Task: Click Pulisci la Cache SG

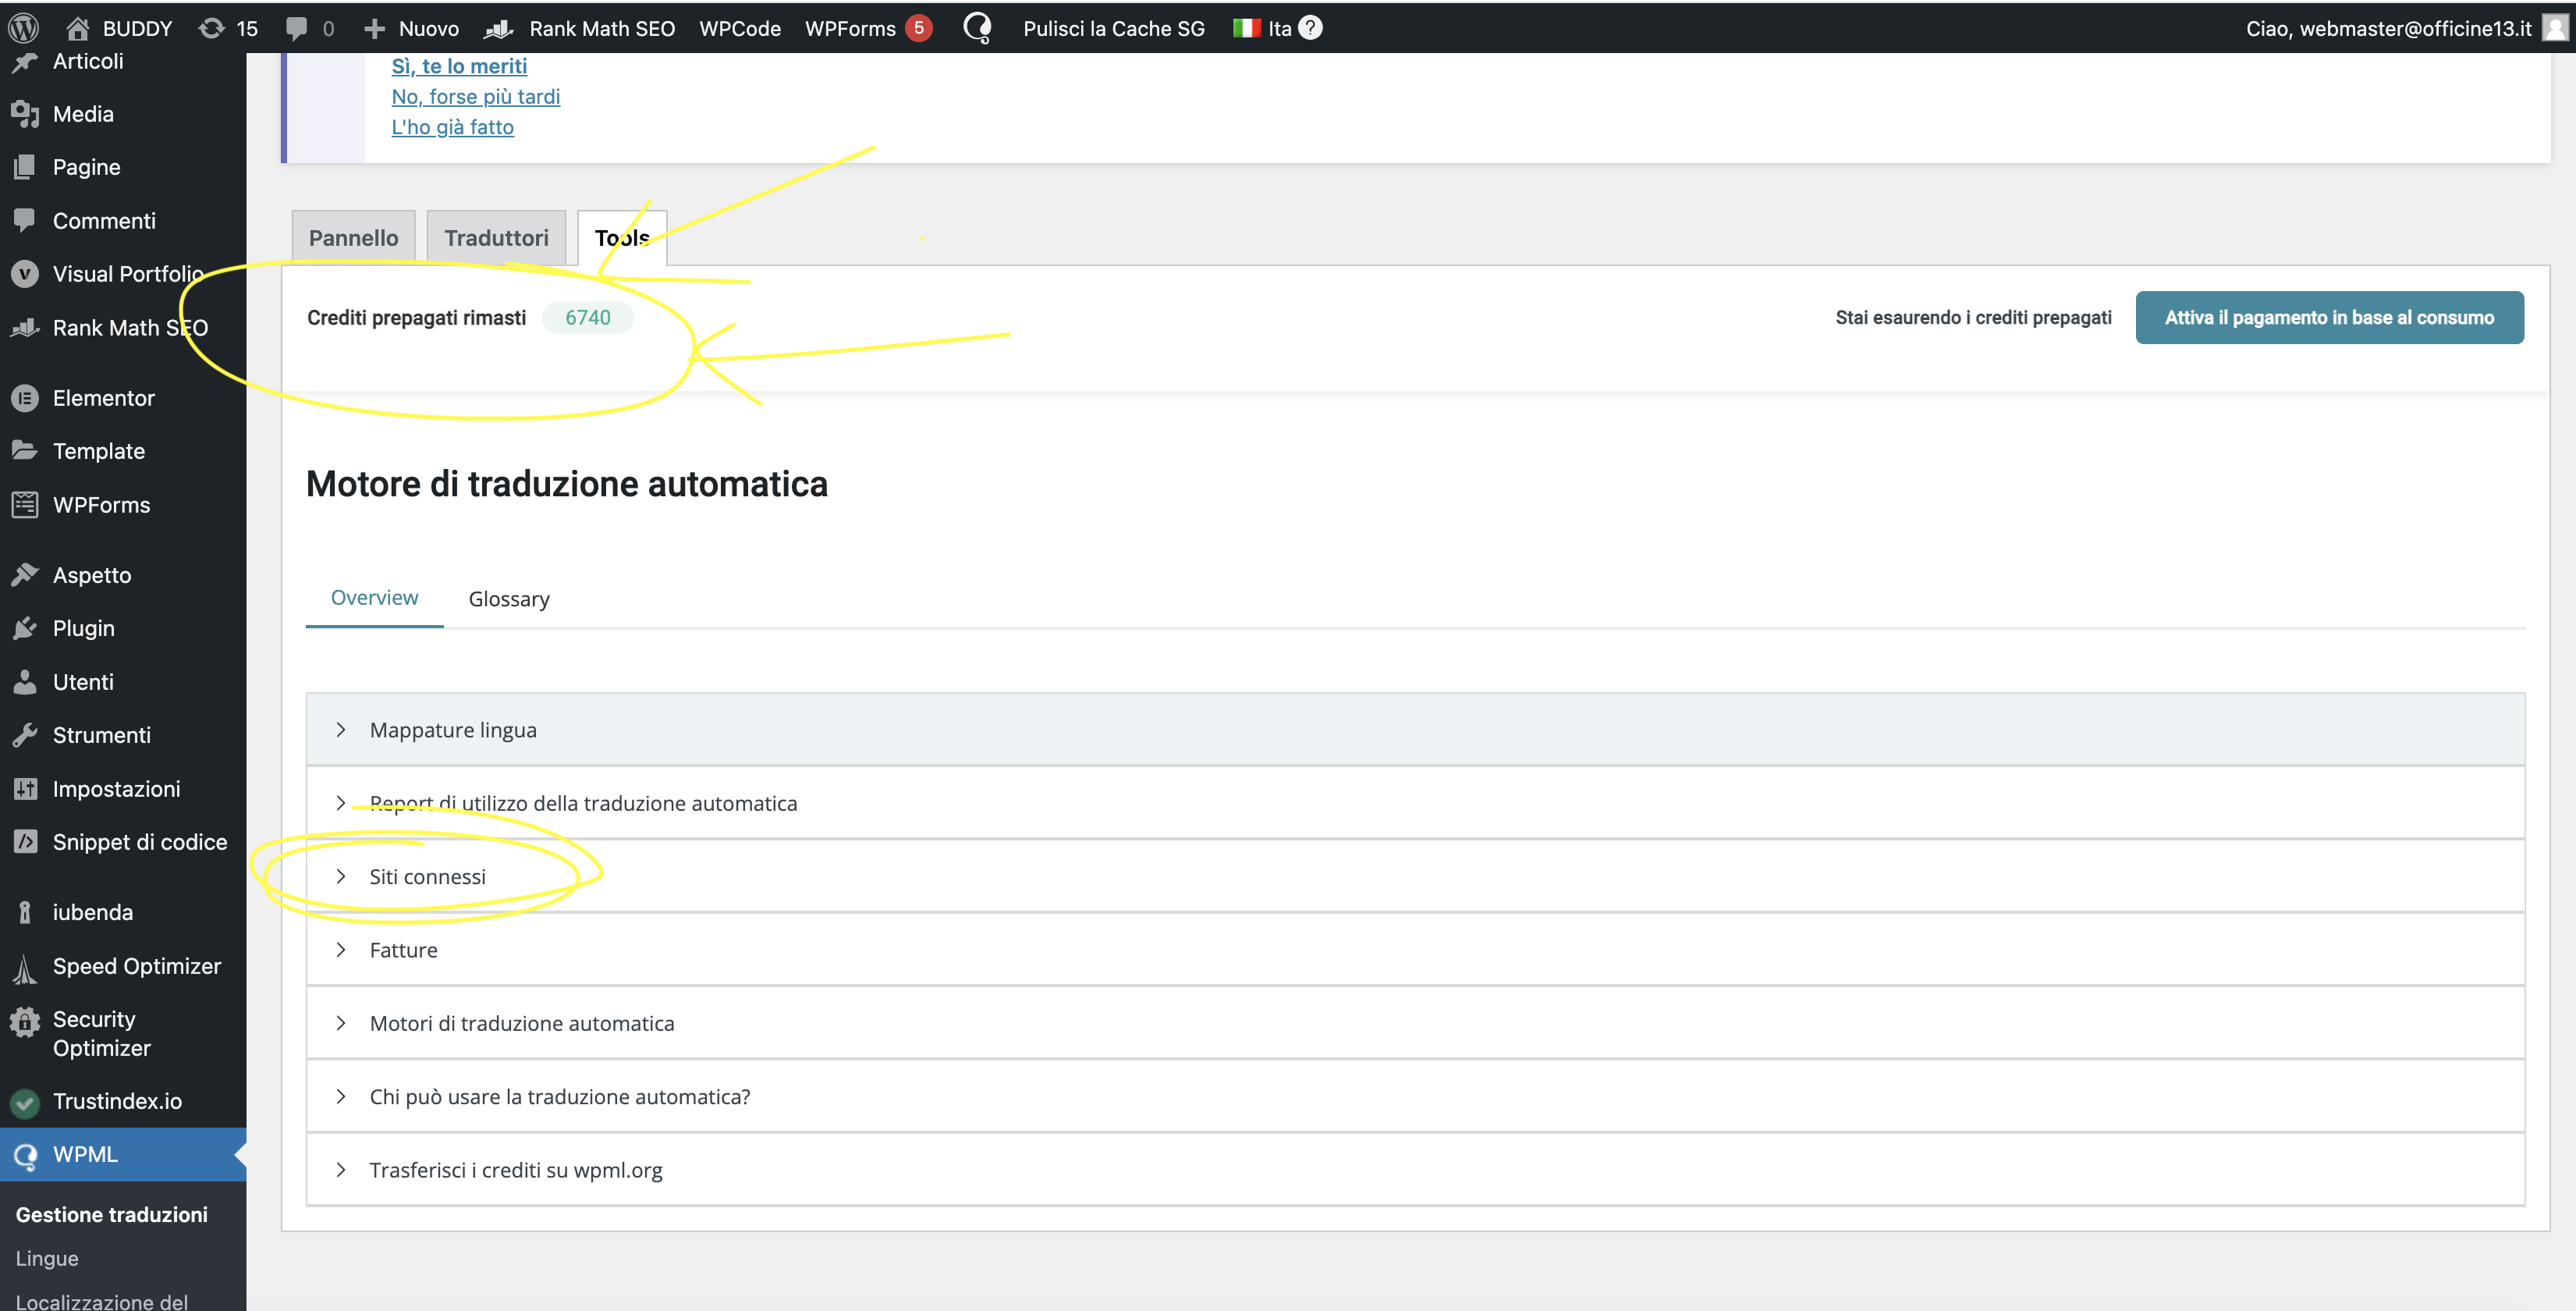Action: (x=1113, y=28)
